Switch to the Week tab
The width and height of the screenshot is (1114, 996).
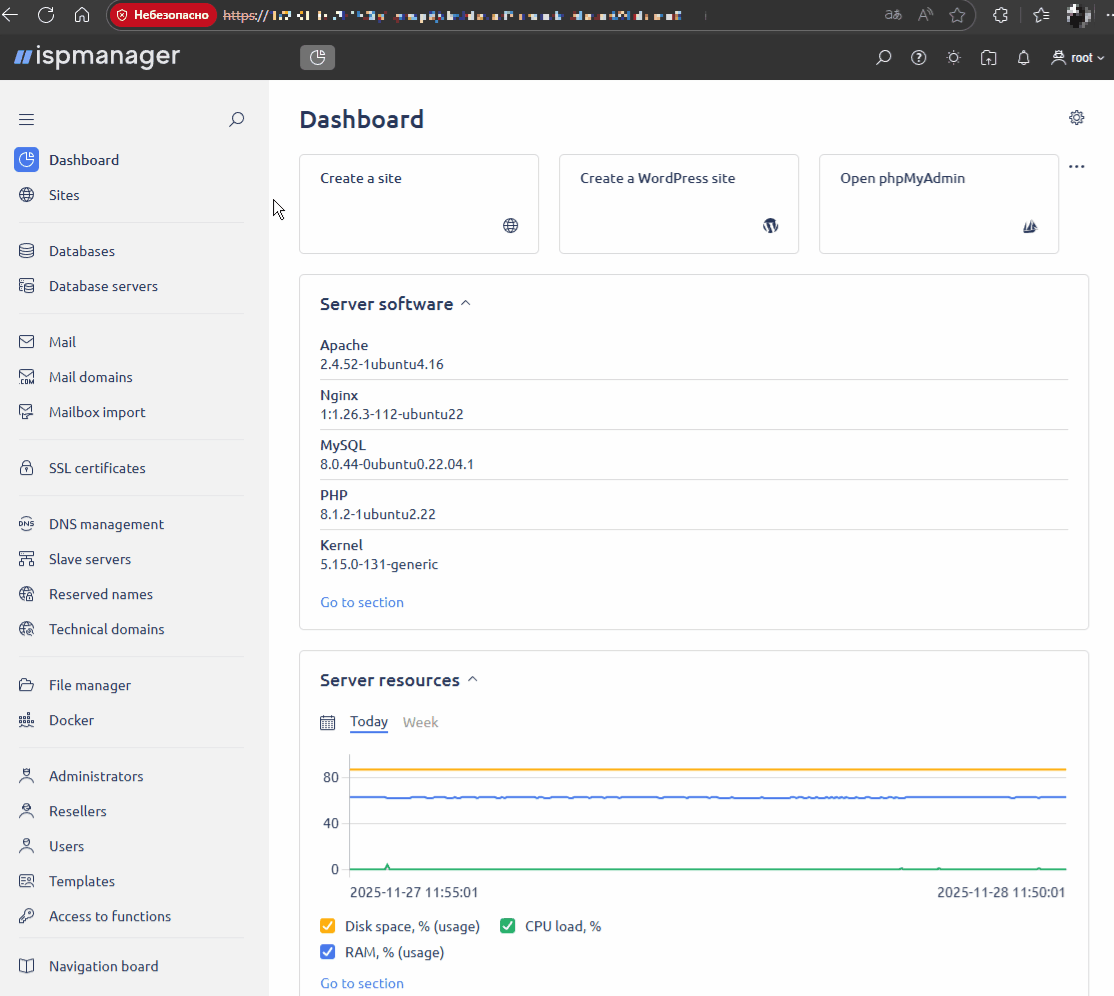coord(420,722)
